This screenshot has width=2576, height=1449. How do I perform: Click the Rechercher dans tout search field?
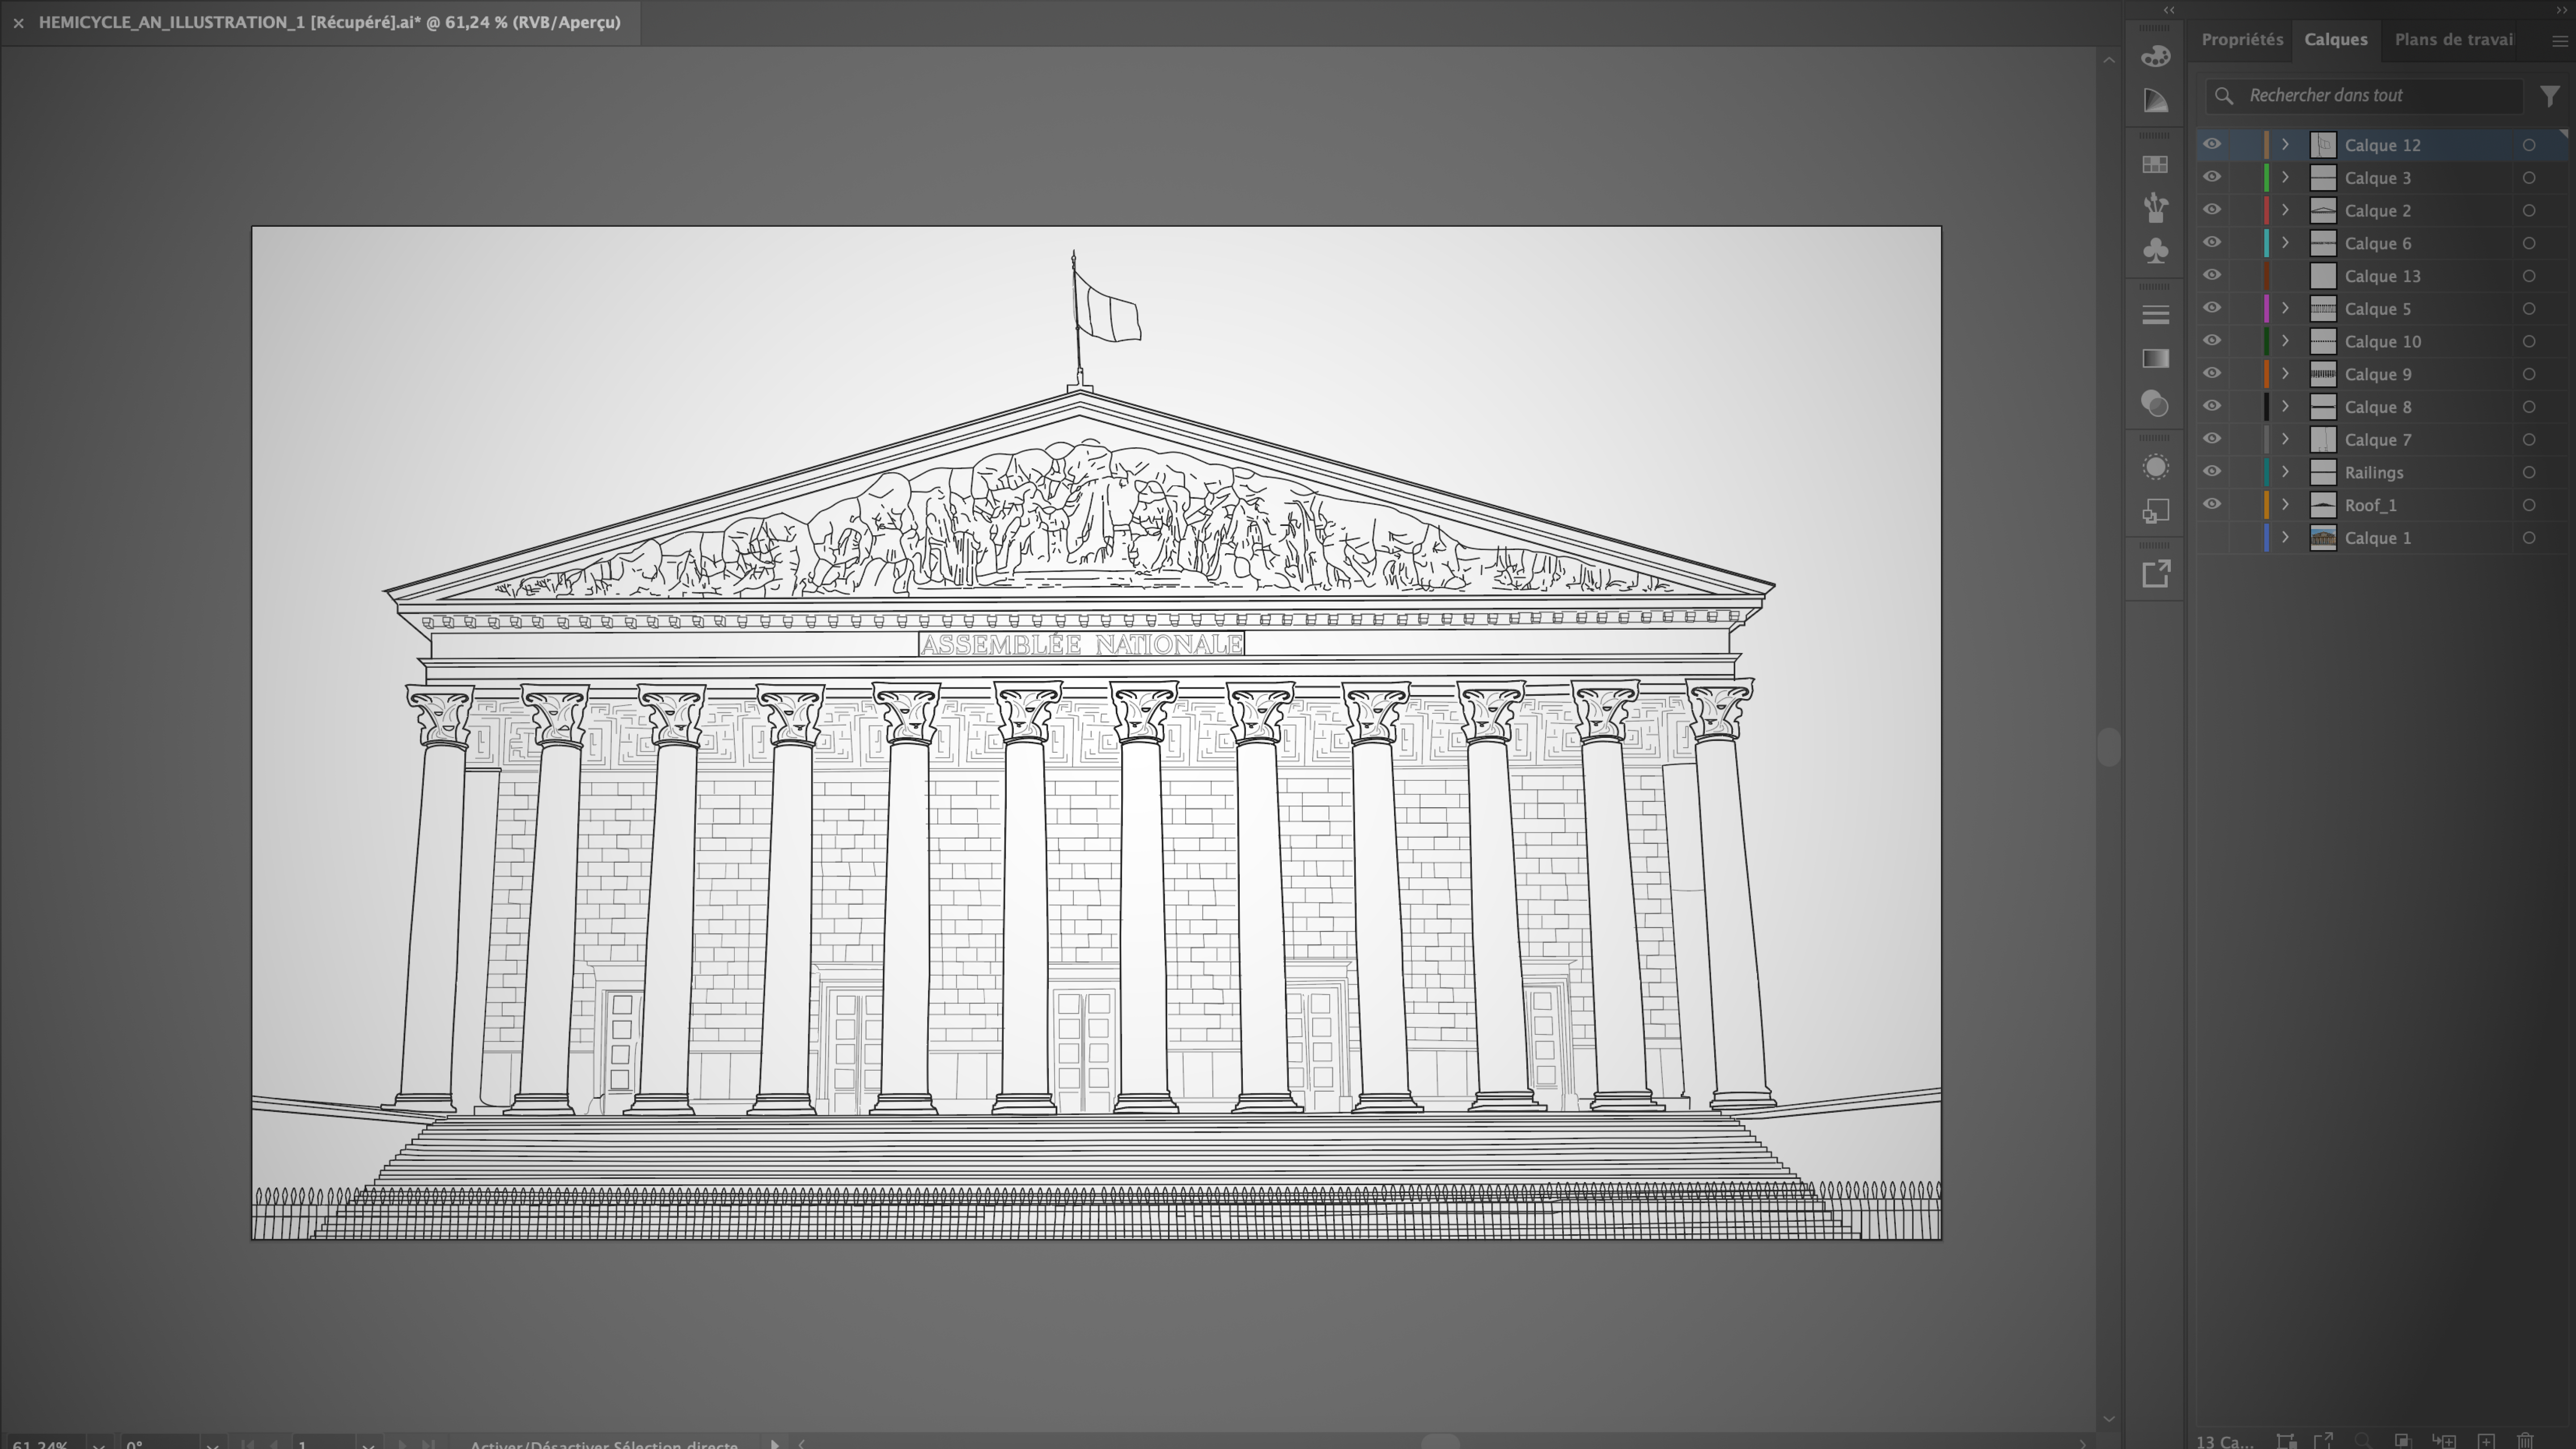(x=2364, y=96)
